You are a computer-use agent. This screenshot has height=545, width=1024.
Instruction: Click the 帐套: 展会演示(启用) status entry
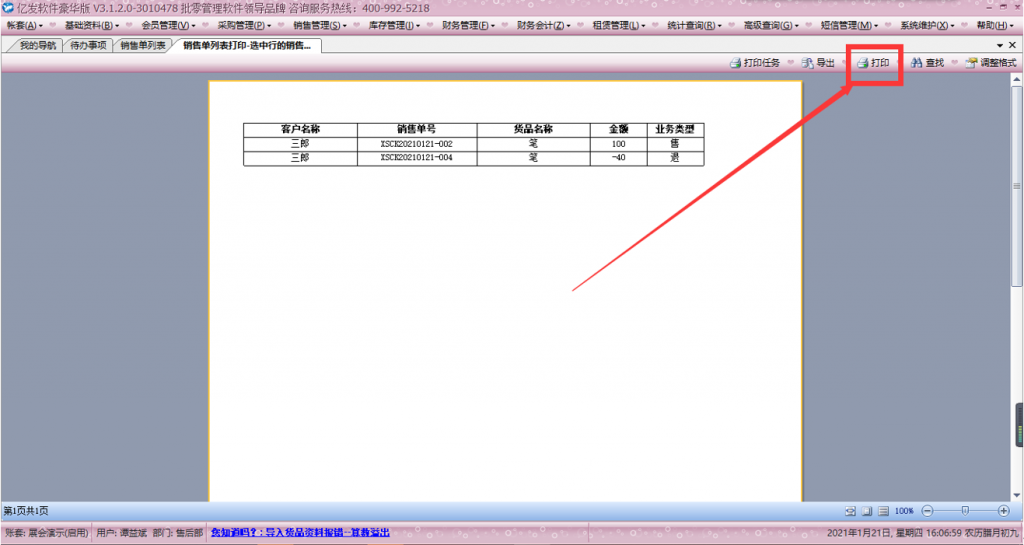(46, 533)
